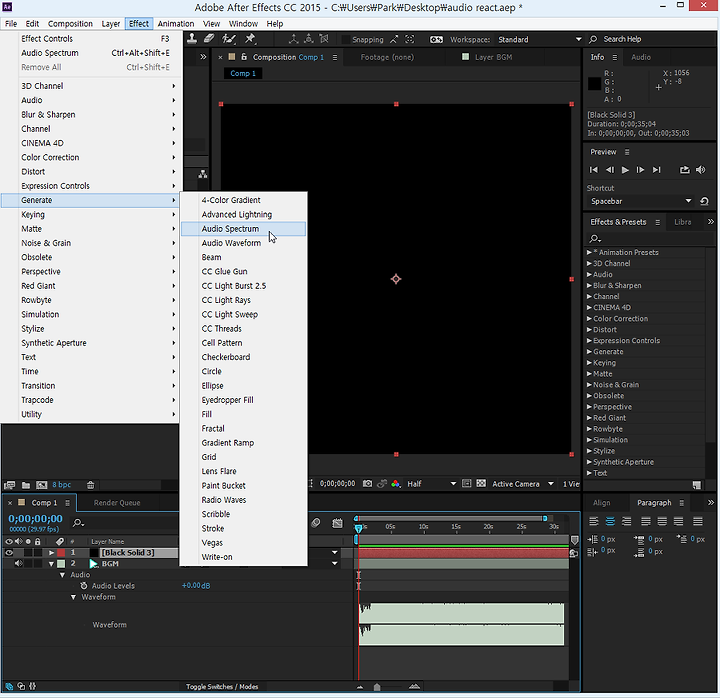Click the create new animation preset icon
720x698 pixels.
point(697,485)
